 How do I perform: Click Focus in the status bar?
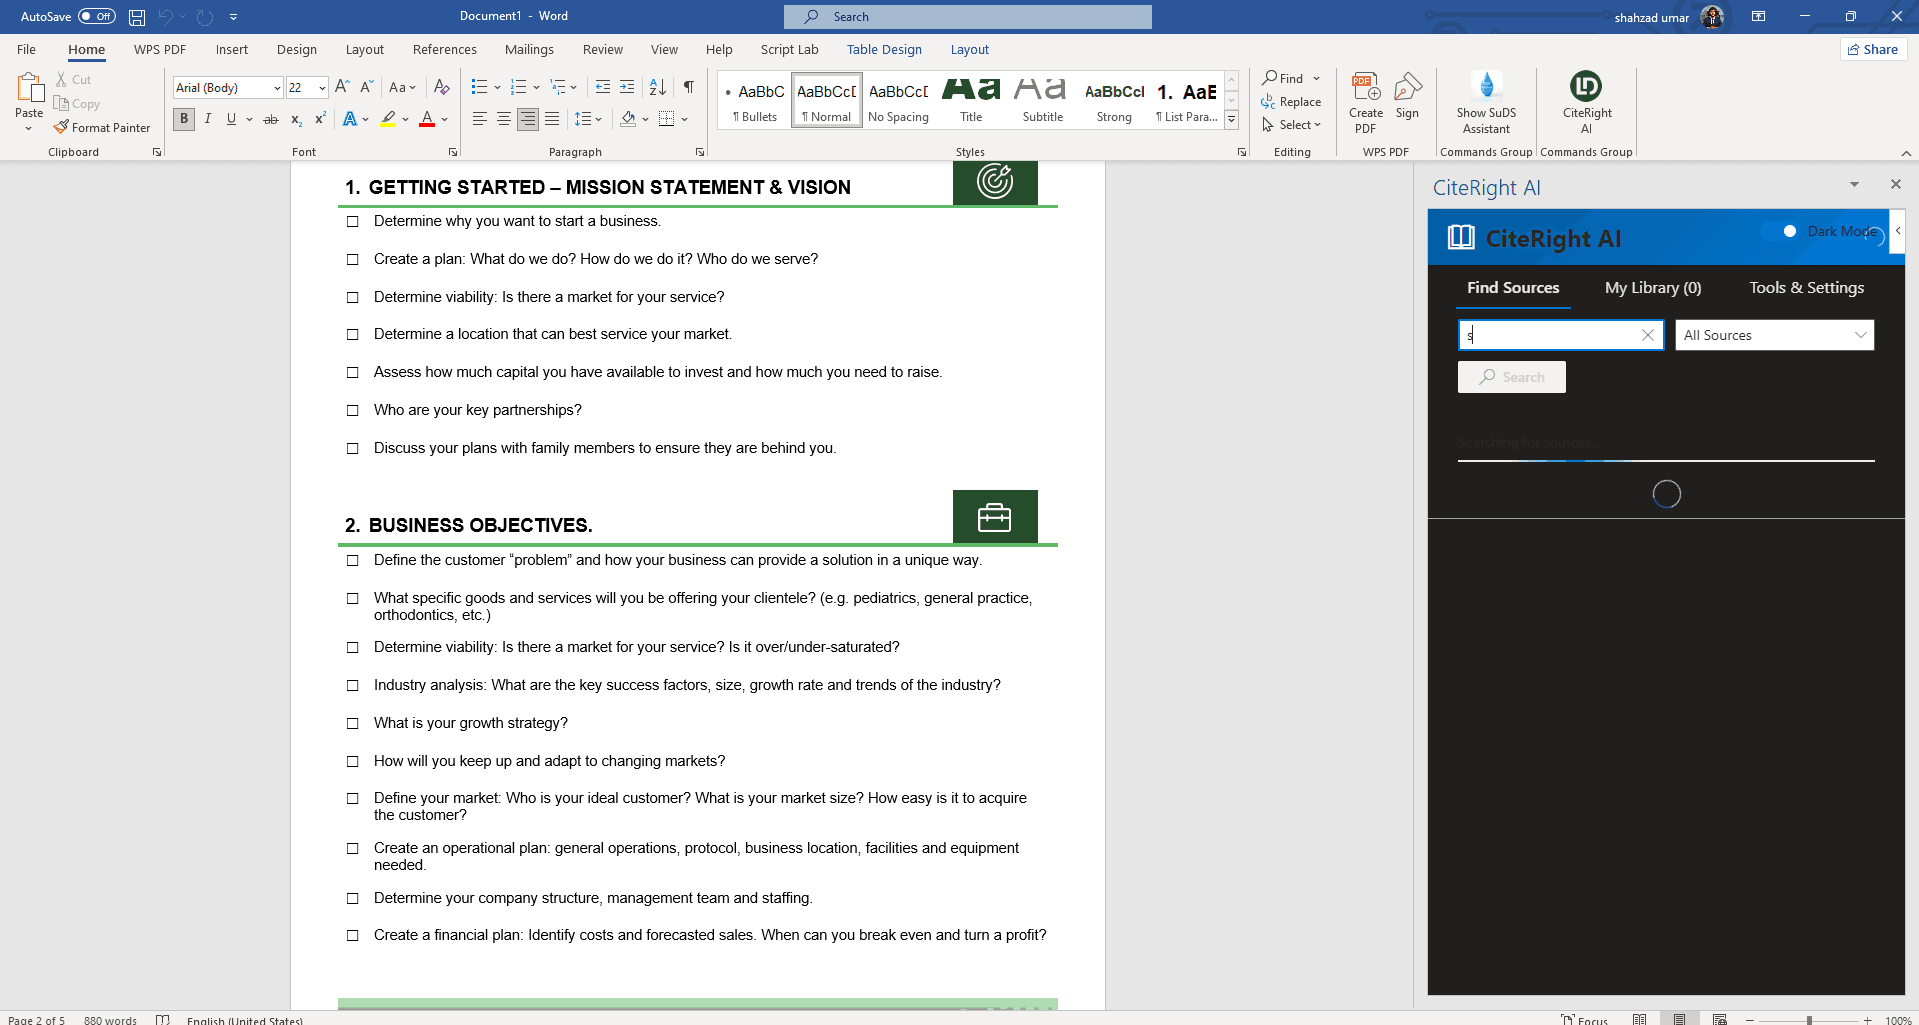pyautogui.click(x=1584, y=1019)
